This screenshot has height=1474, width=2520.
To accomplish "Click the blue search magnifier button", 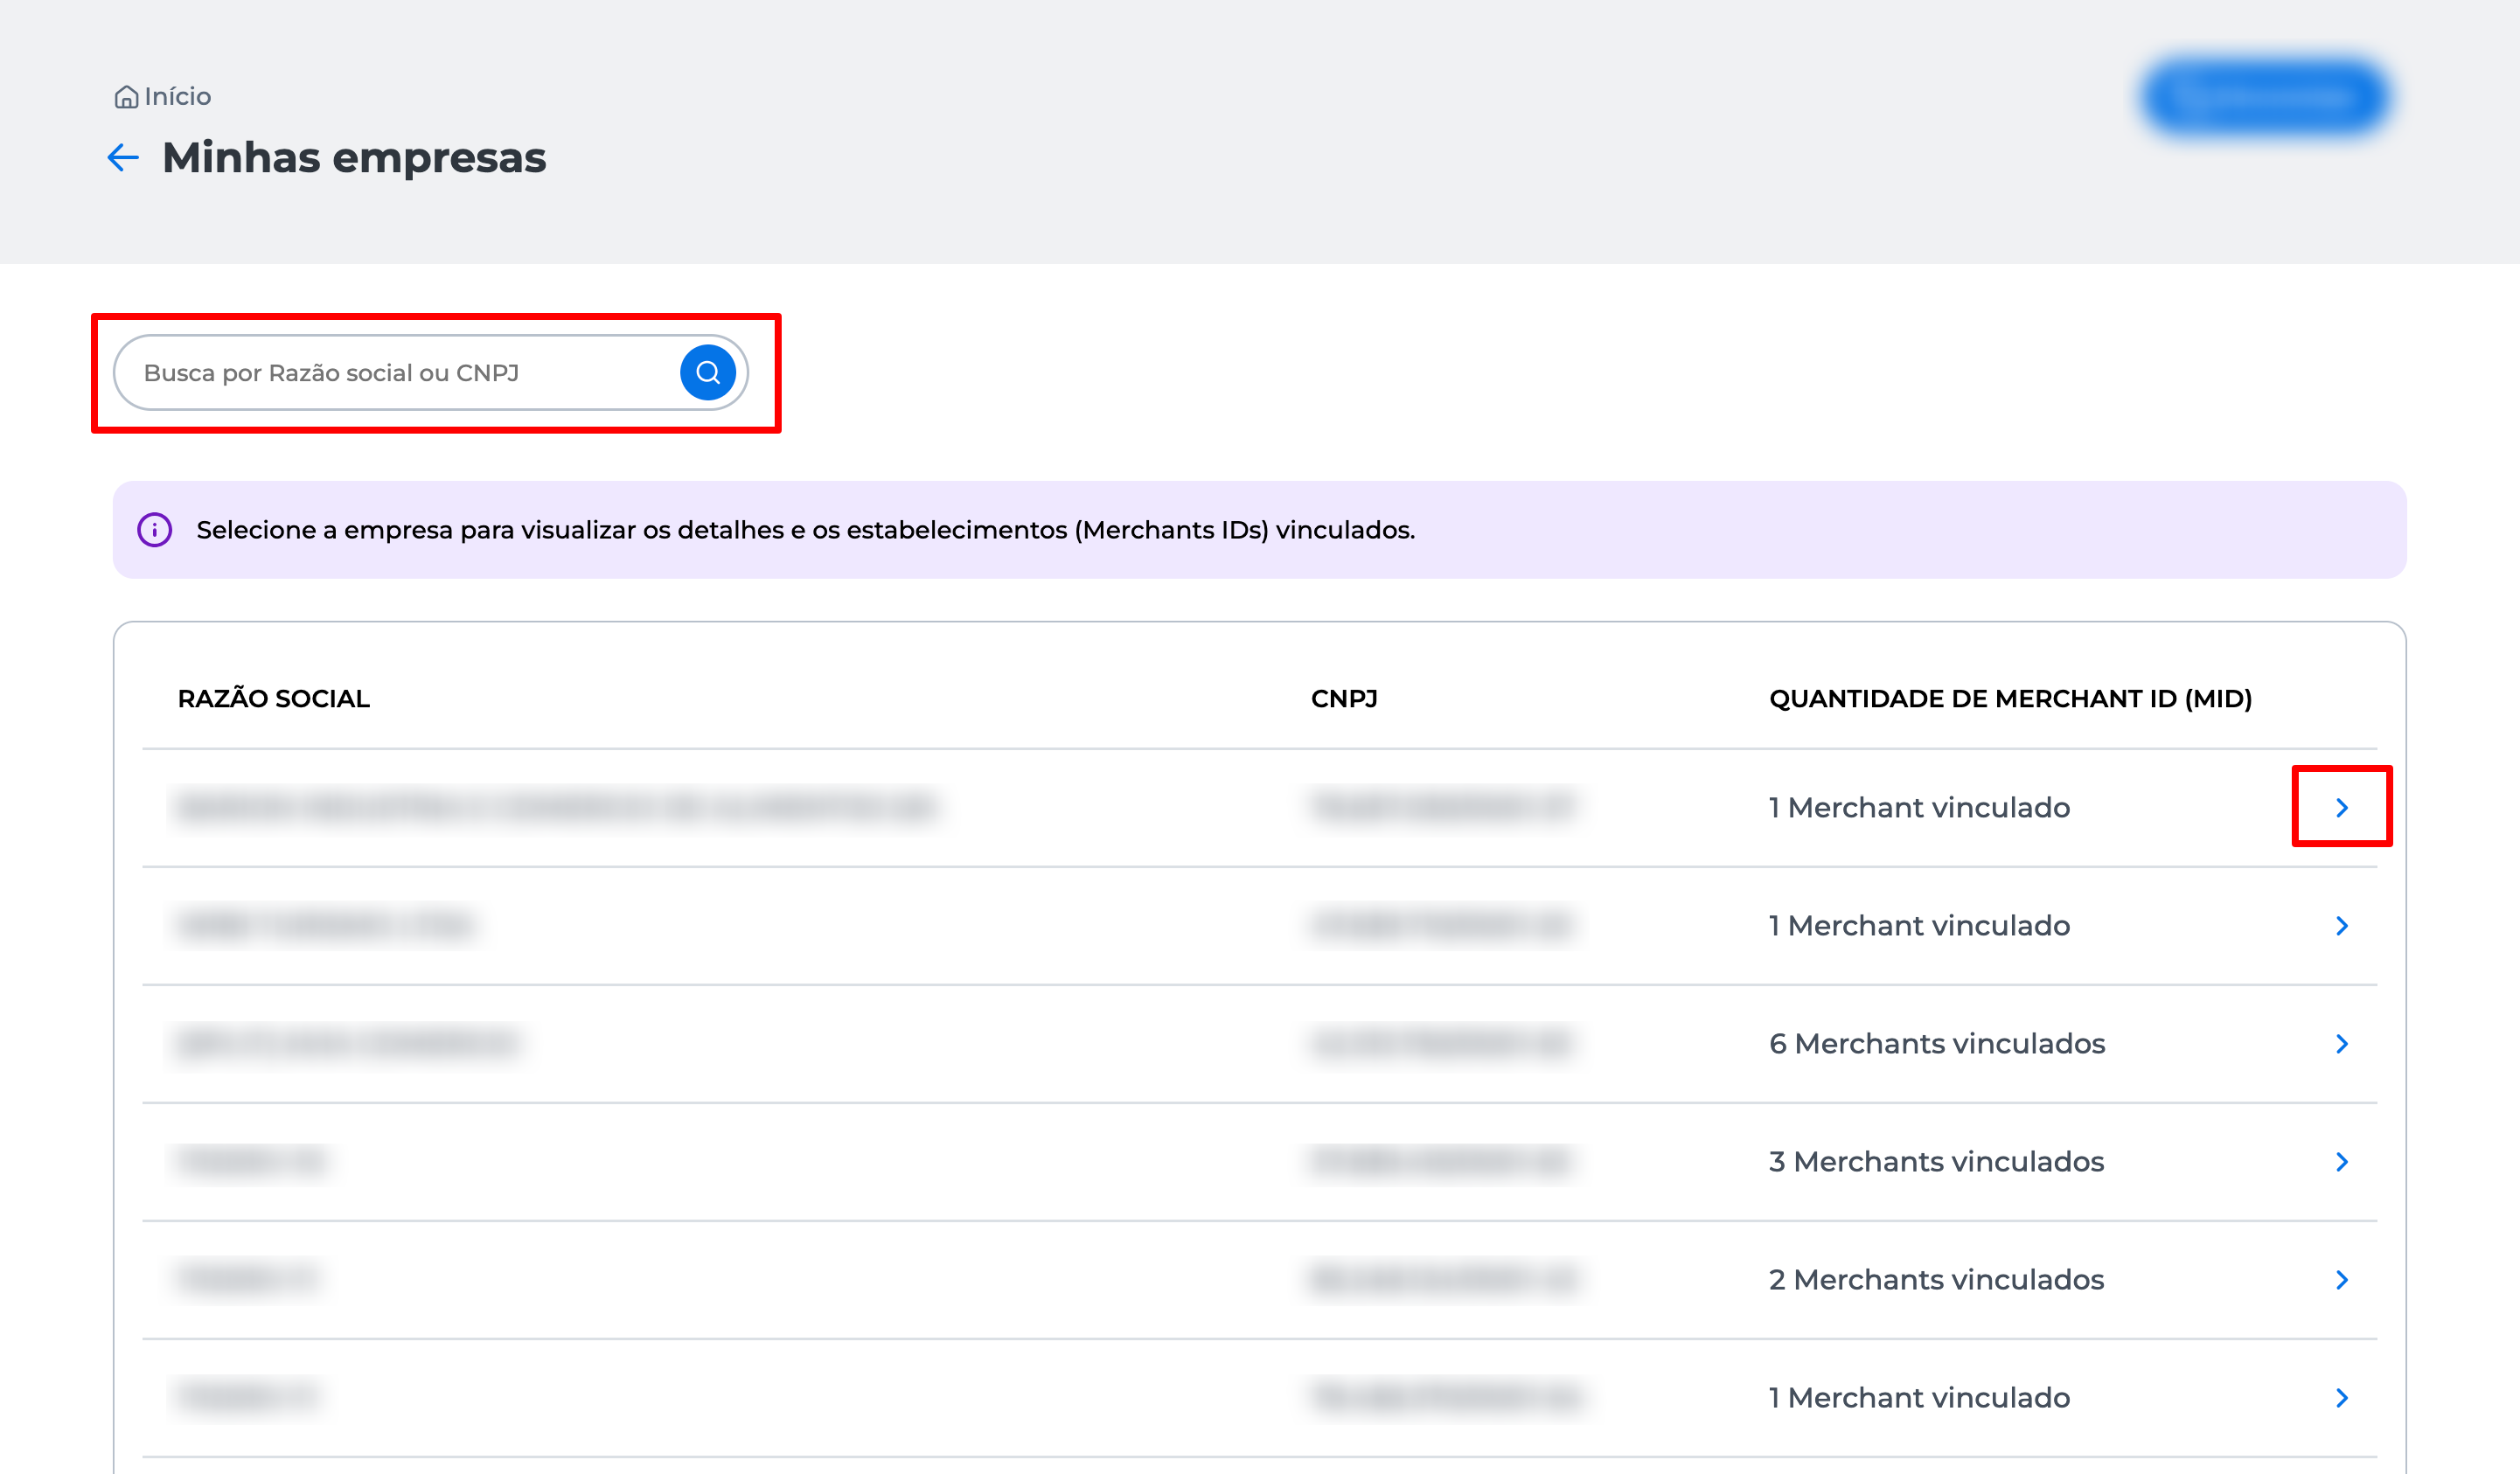I will [707, 372].
